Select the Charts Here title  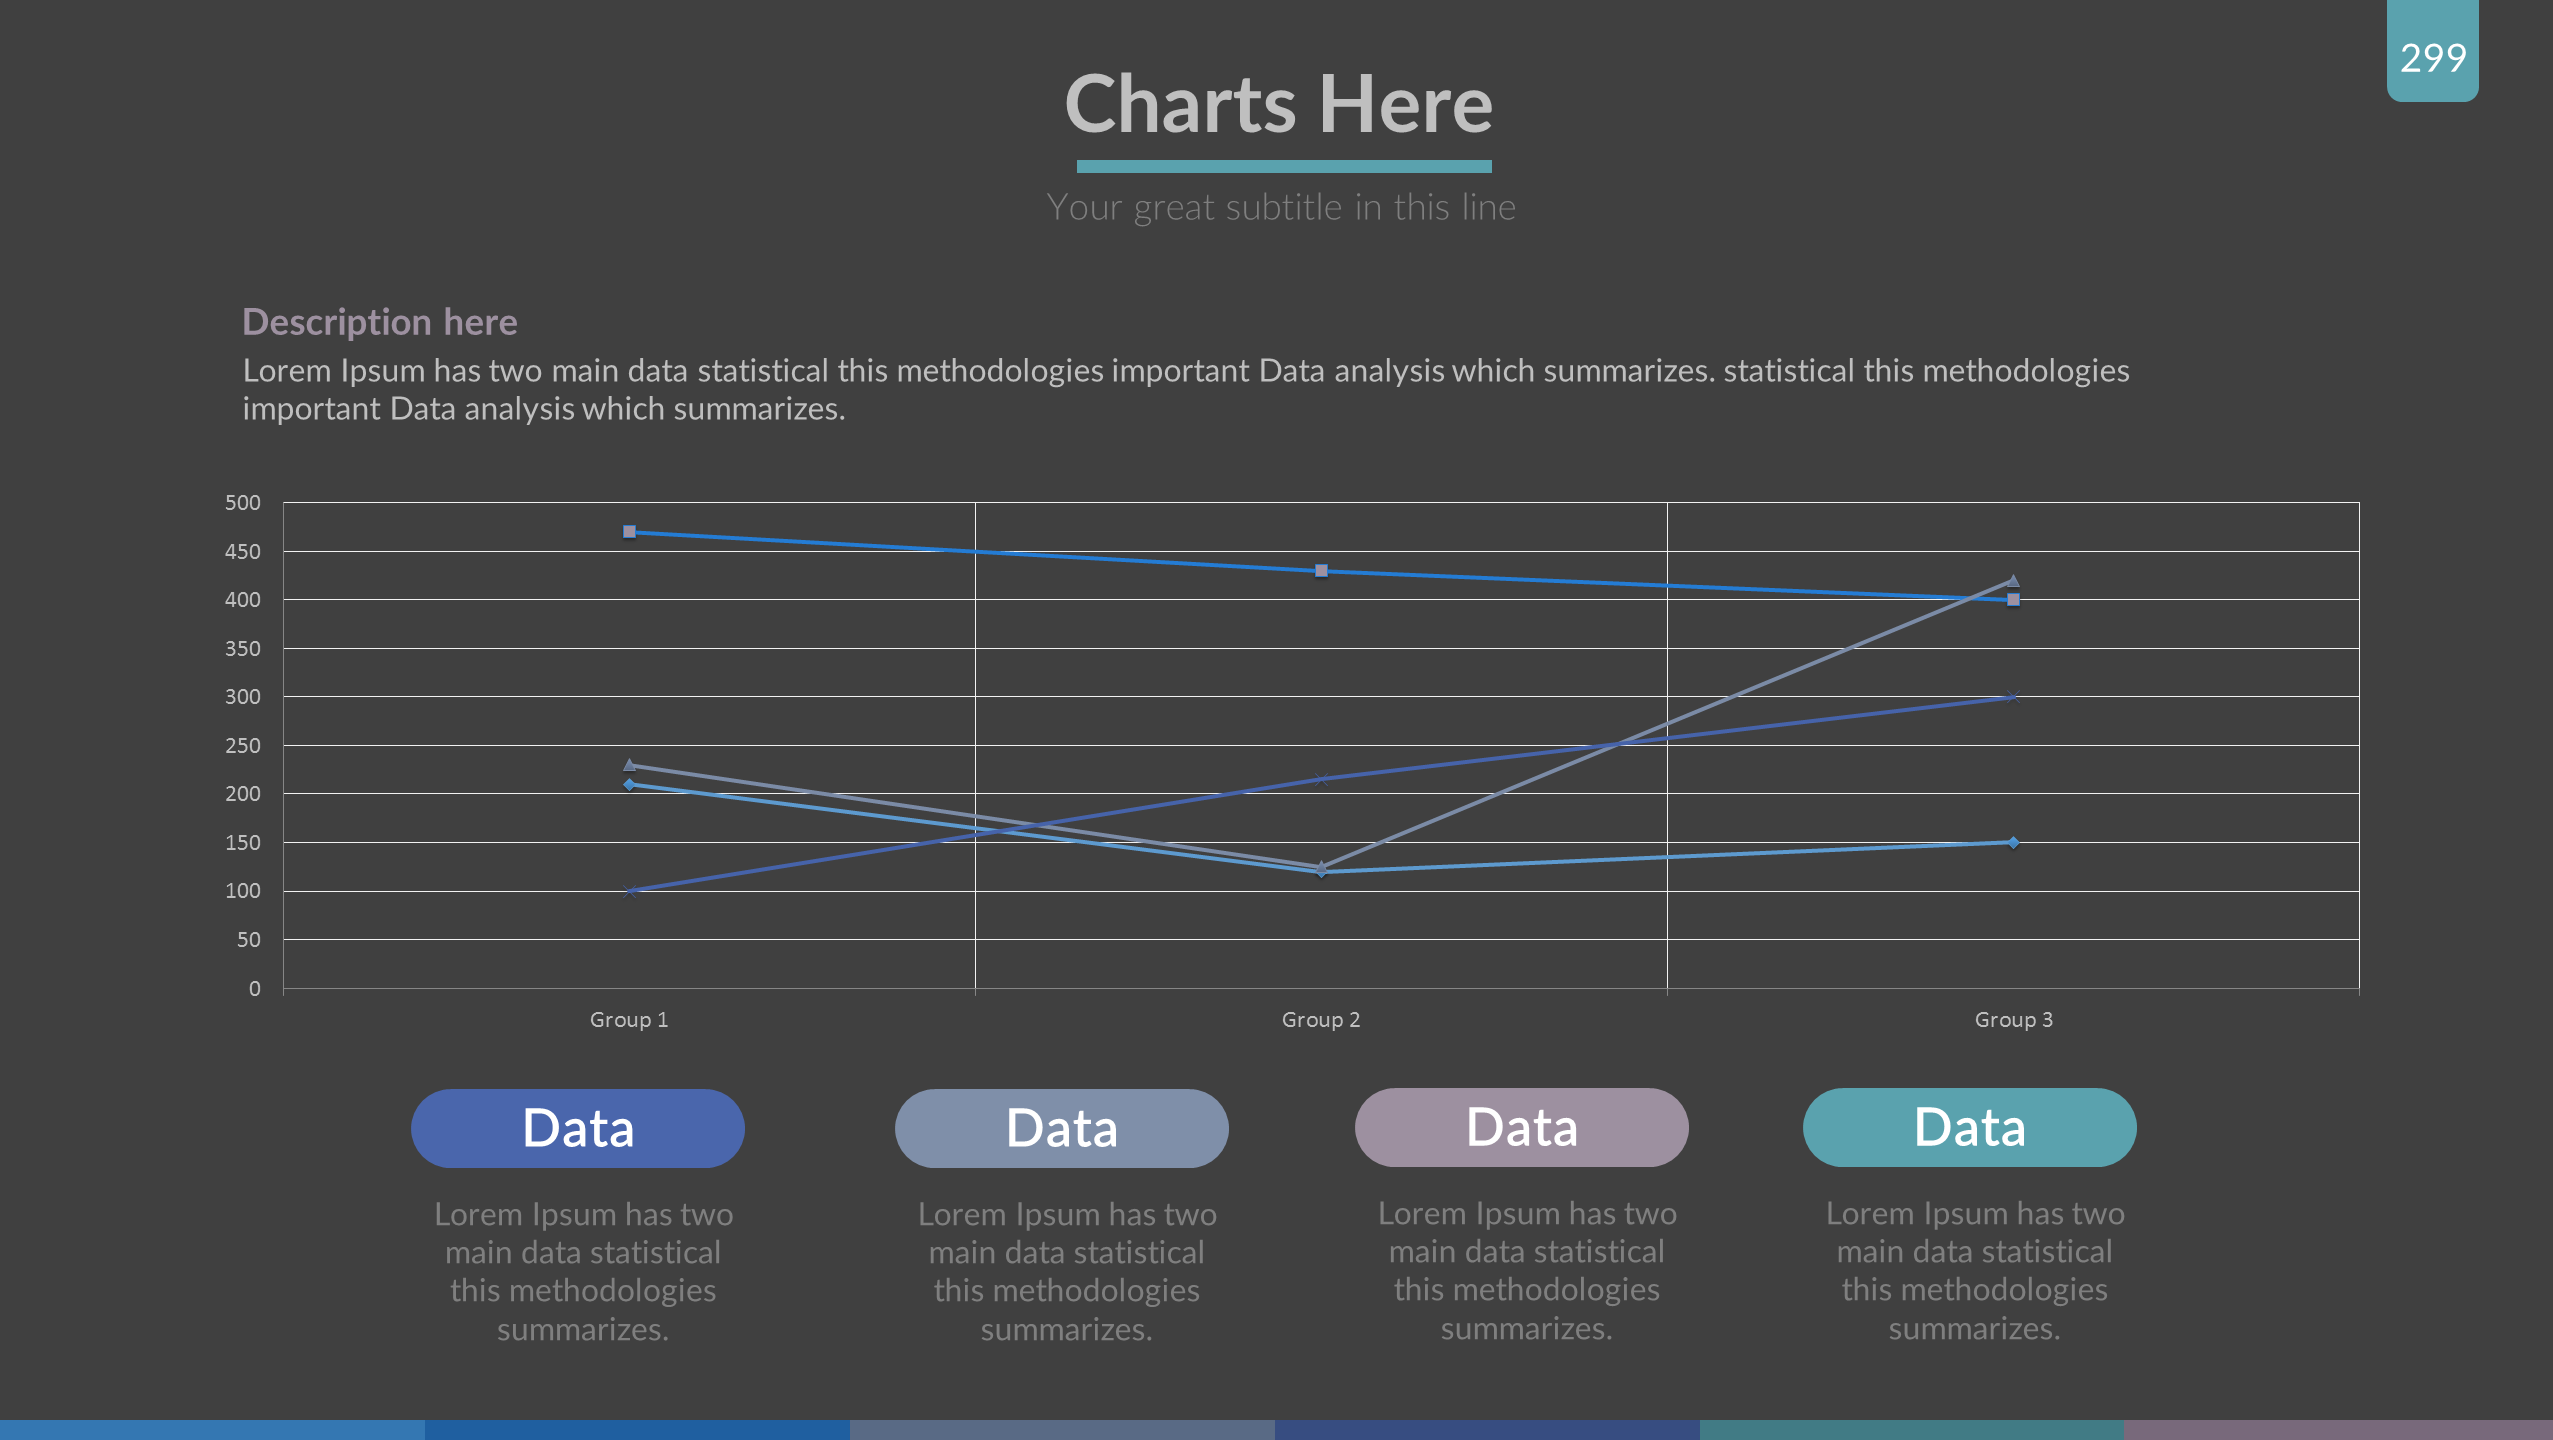(x=1278, y=104)
